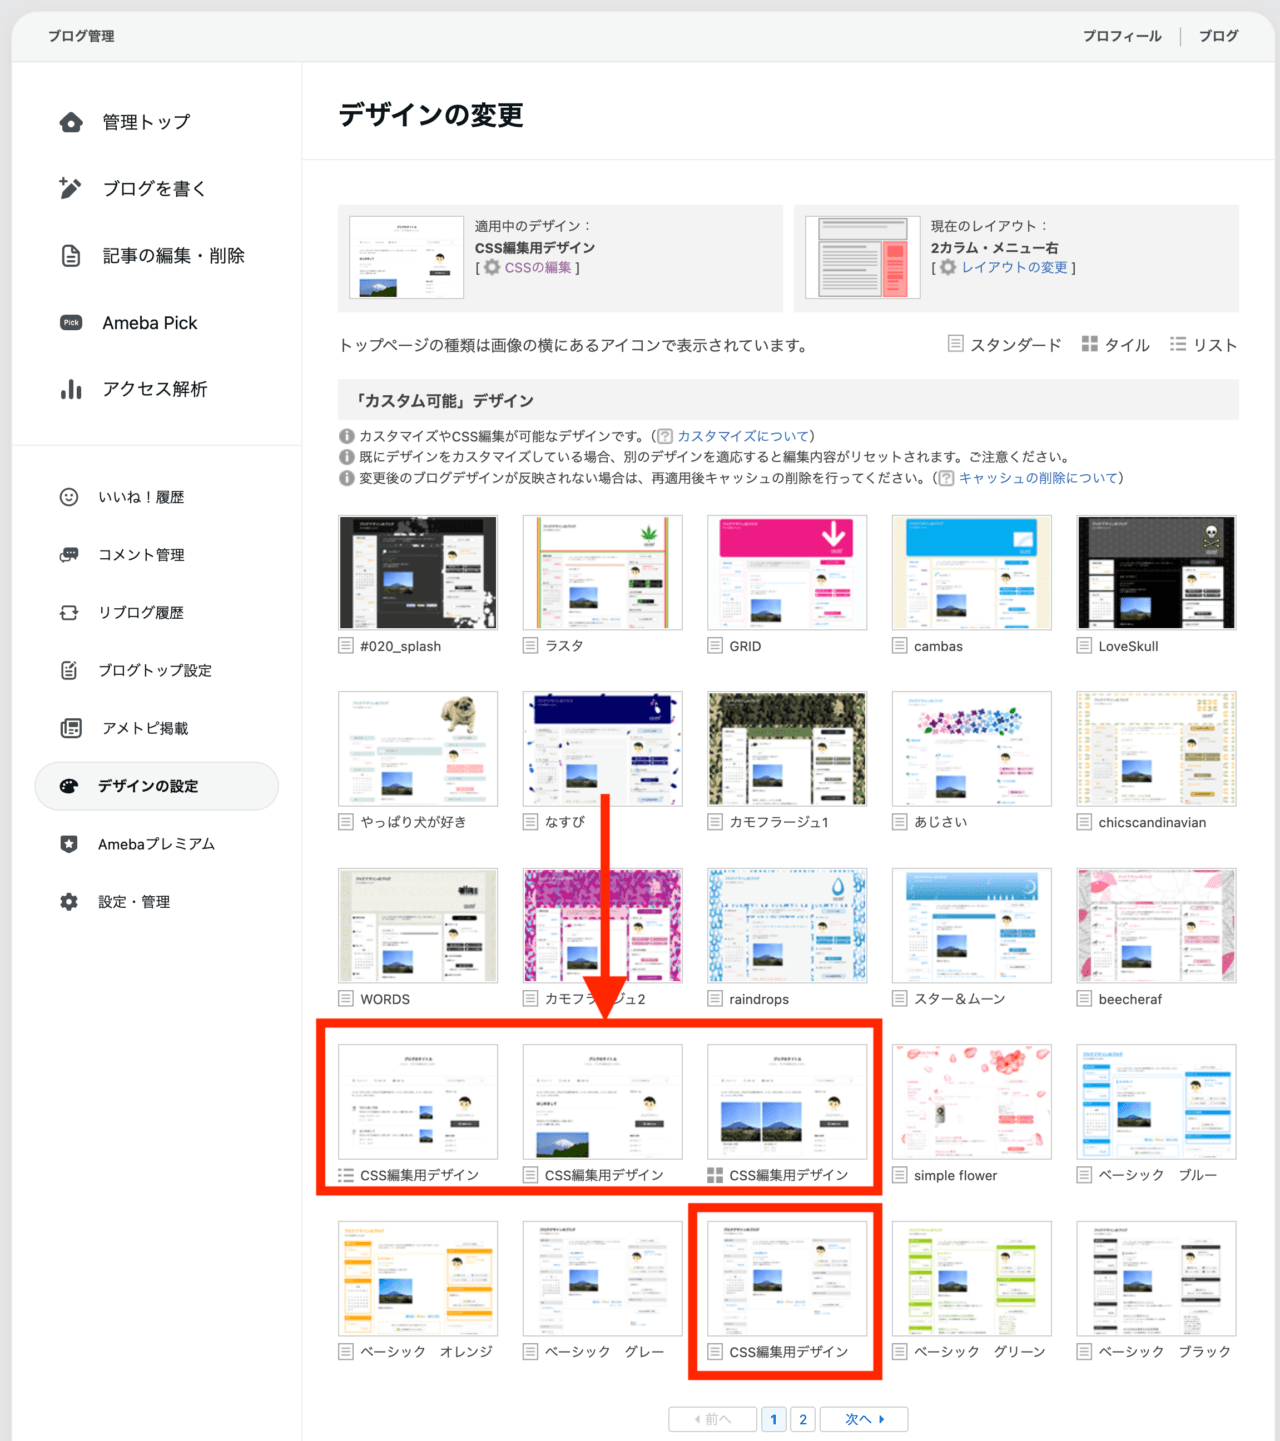Click the speech bubble icon for コメント管理

[69, 555]
